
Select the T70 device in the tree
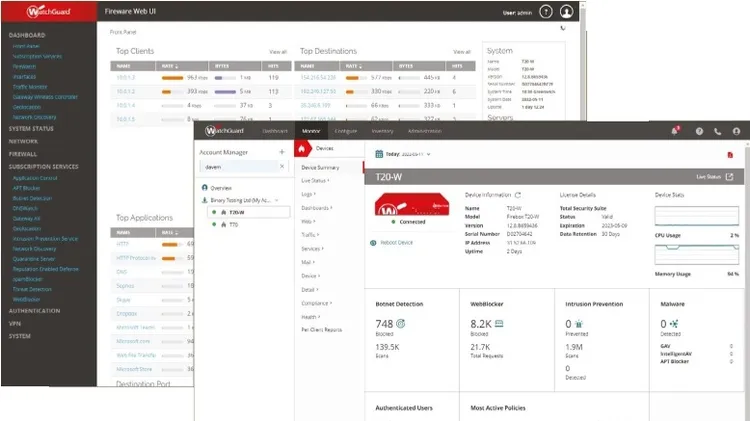coord(233,224)
